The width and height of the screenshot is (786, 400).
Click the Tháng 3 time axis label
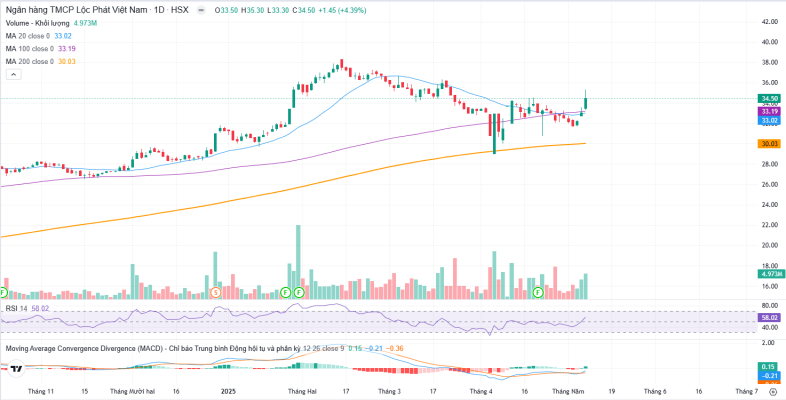(x=389, y=391)
